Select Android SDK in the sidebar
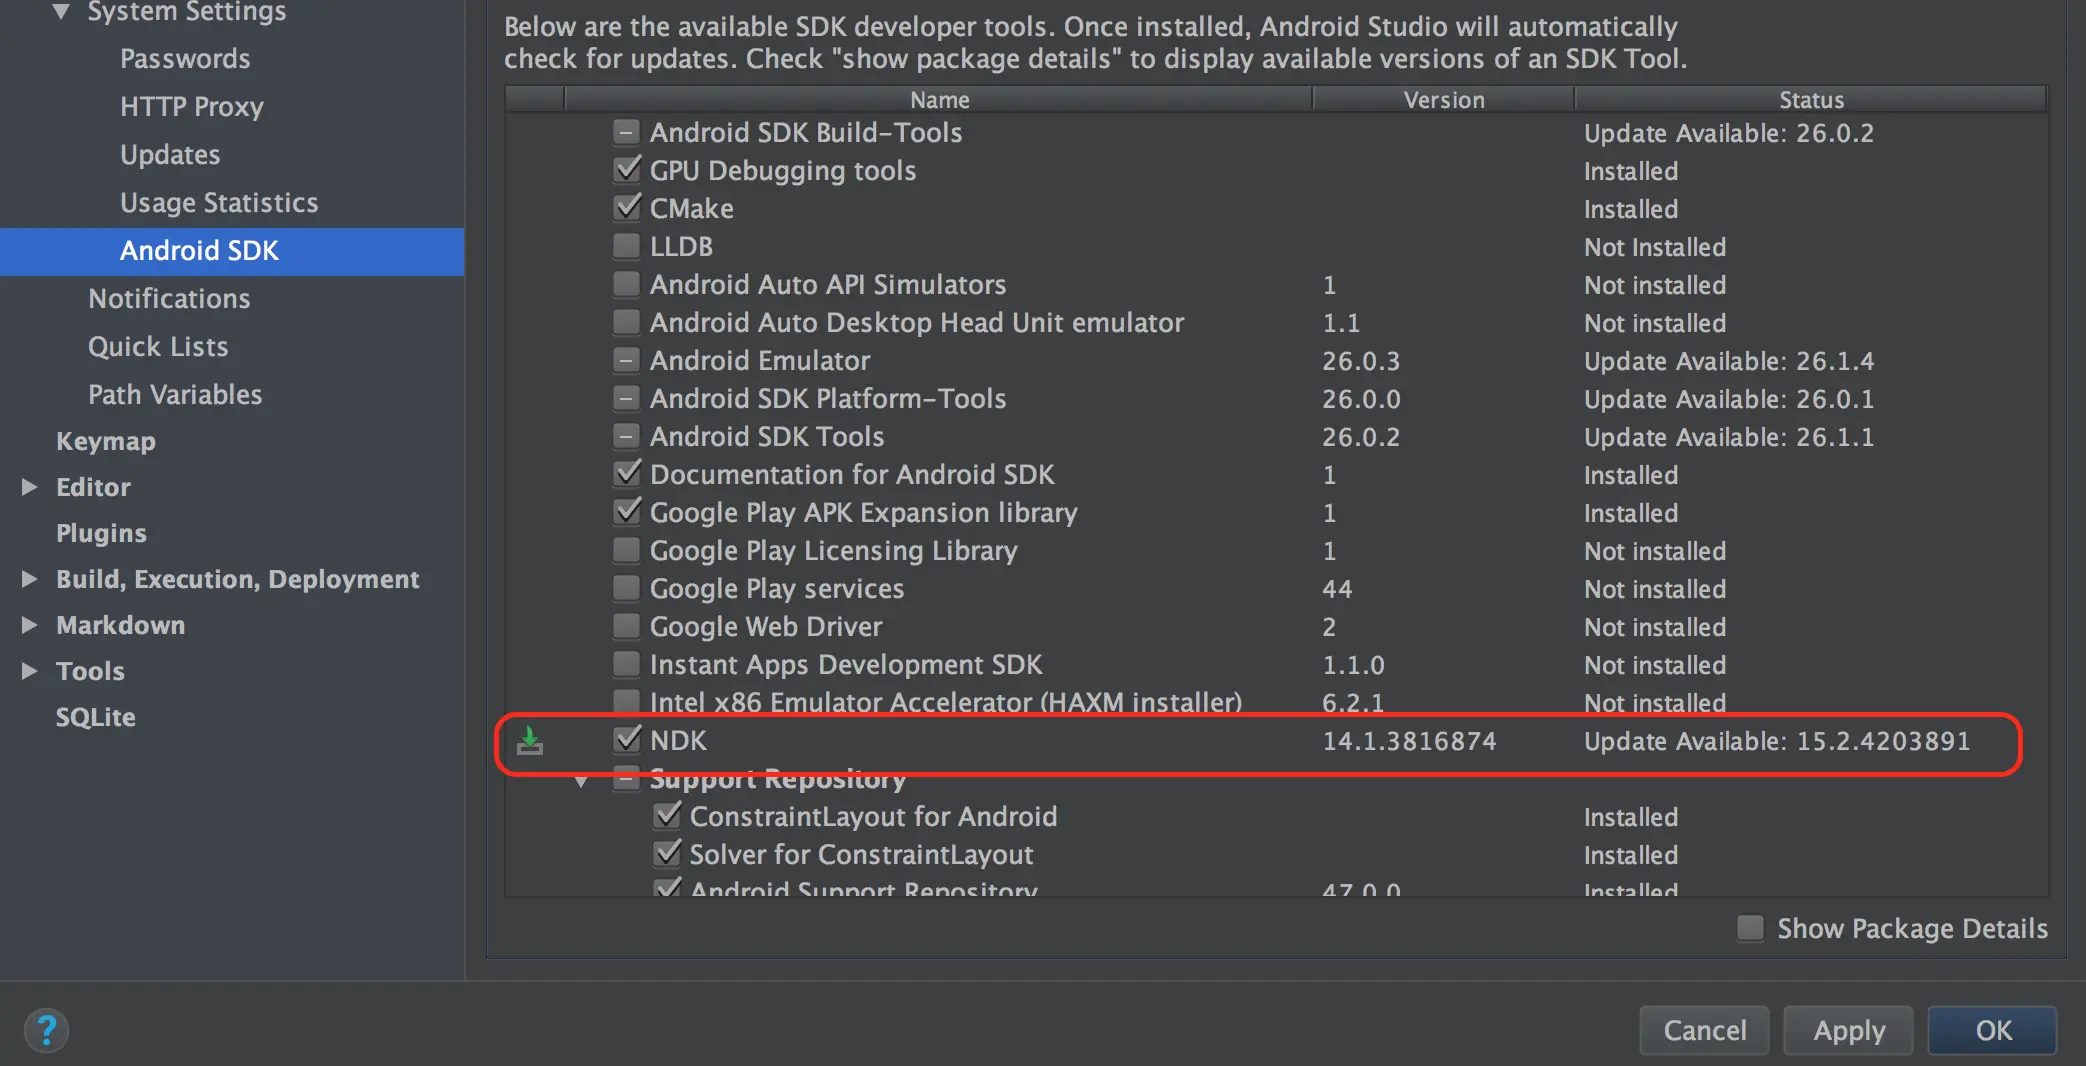 click(232, 251)
